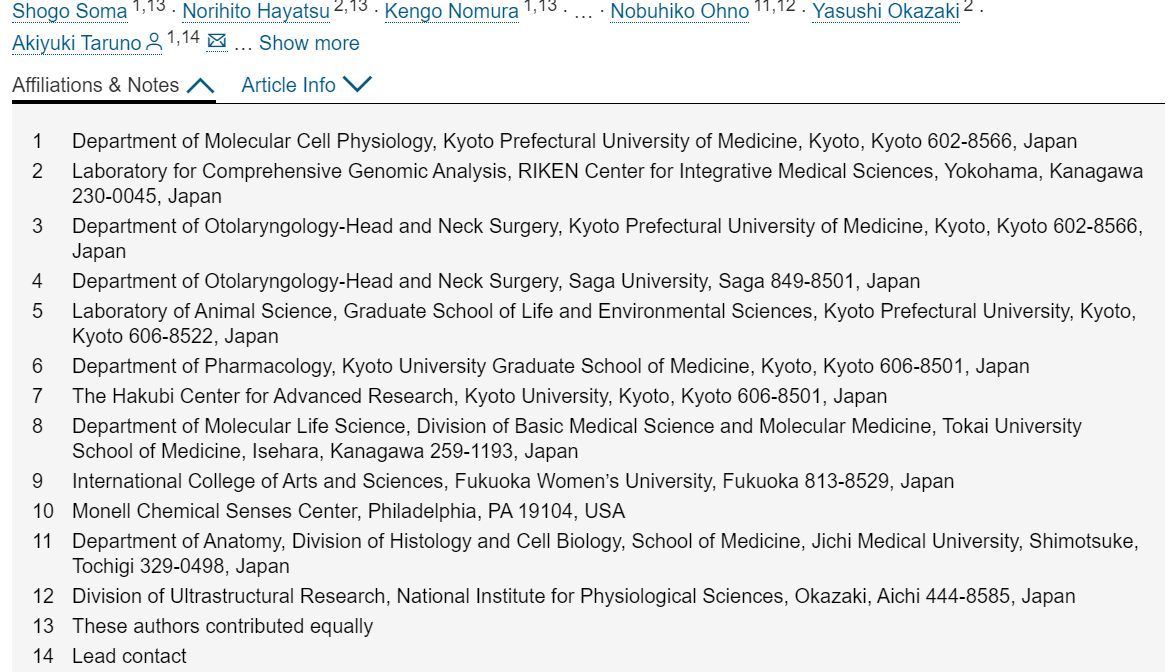
Task: Expand Article Info using the down chevron
Action: (x=357, y=84)
